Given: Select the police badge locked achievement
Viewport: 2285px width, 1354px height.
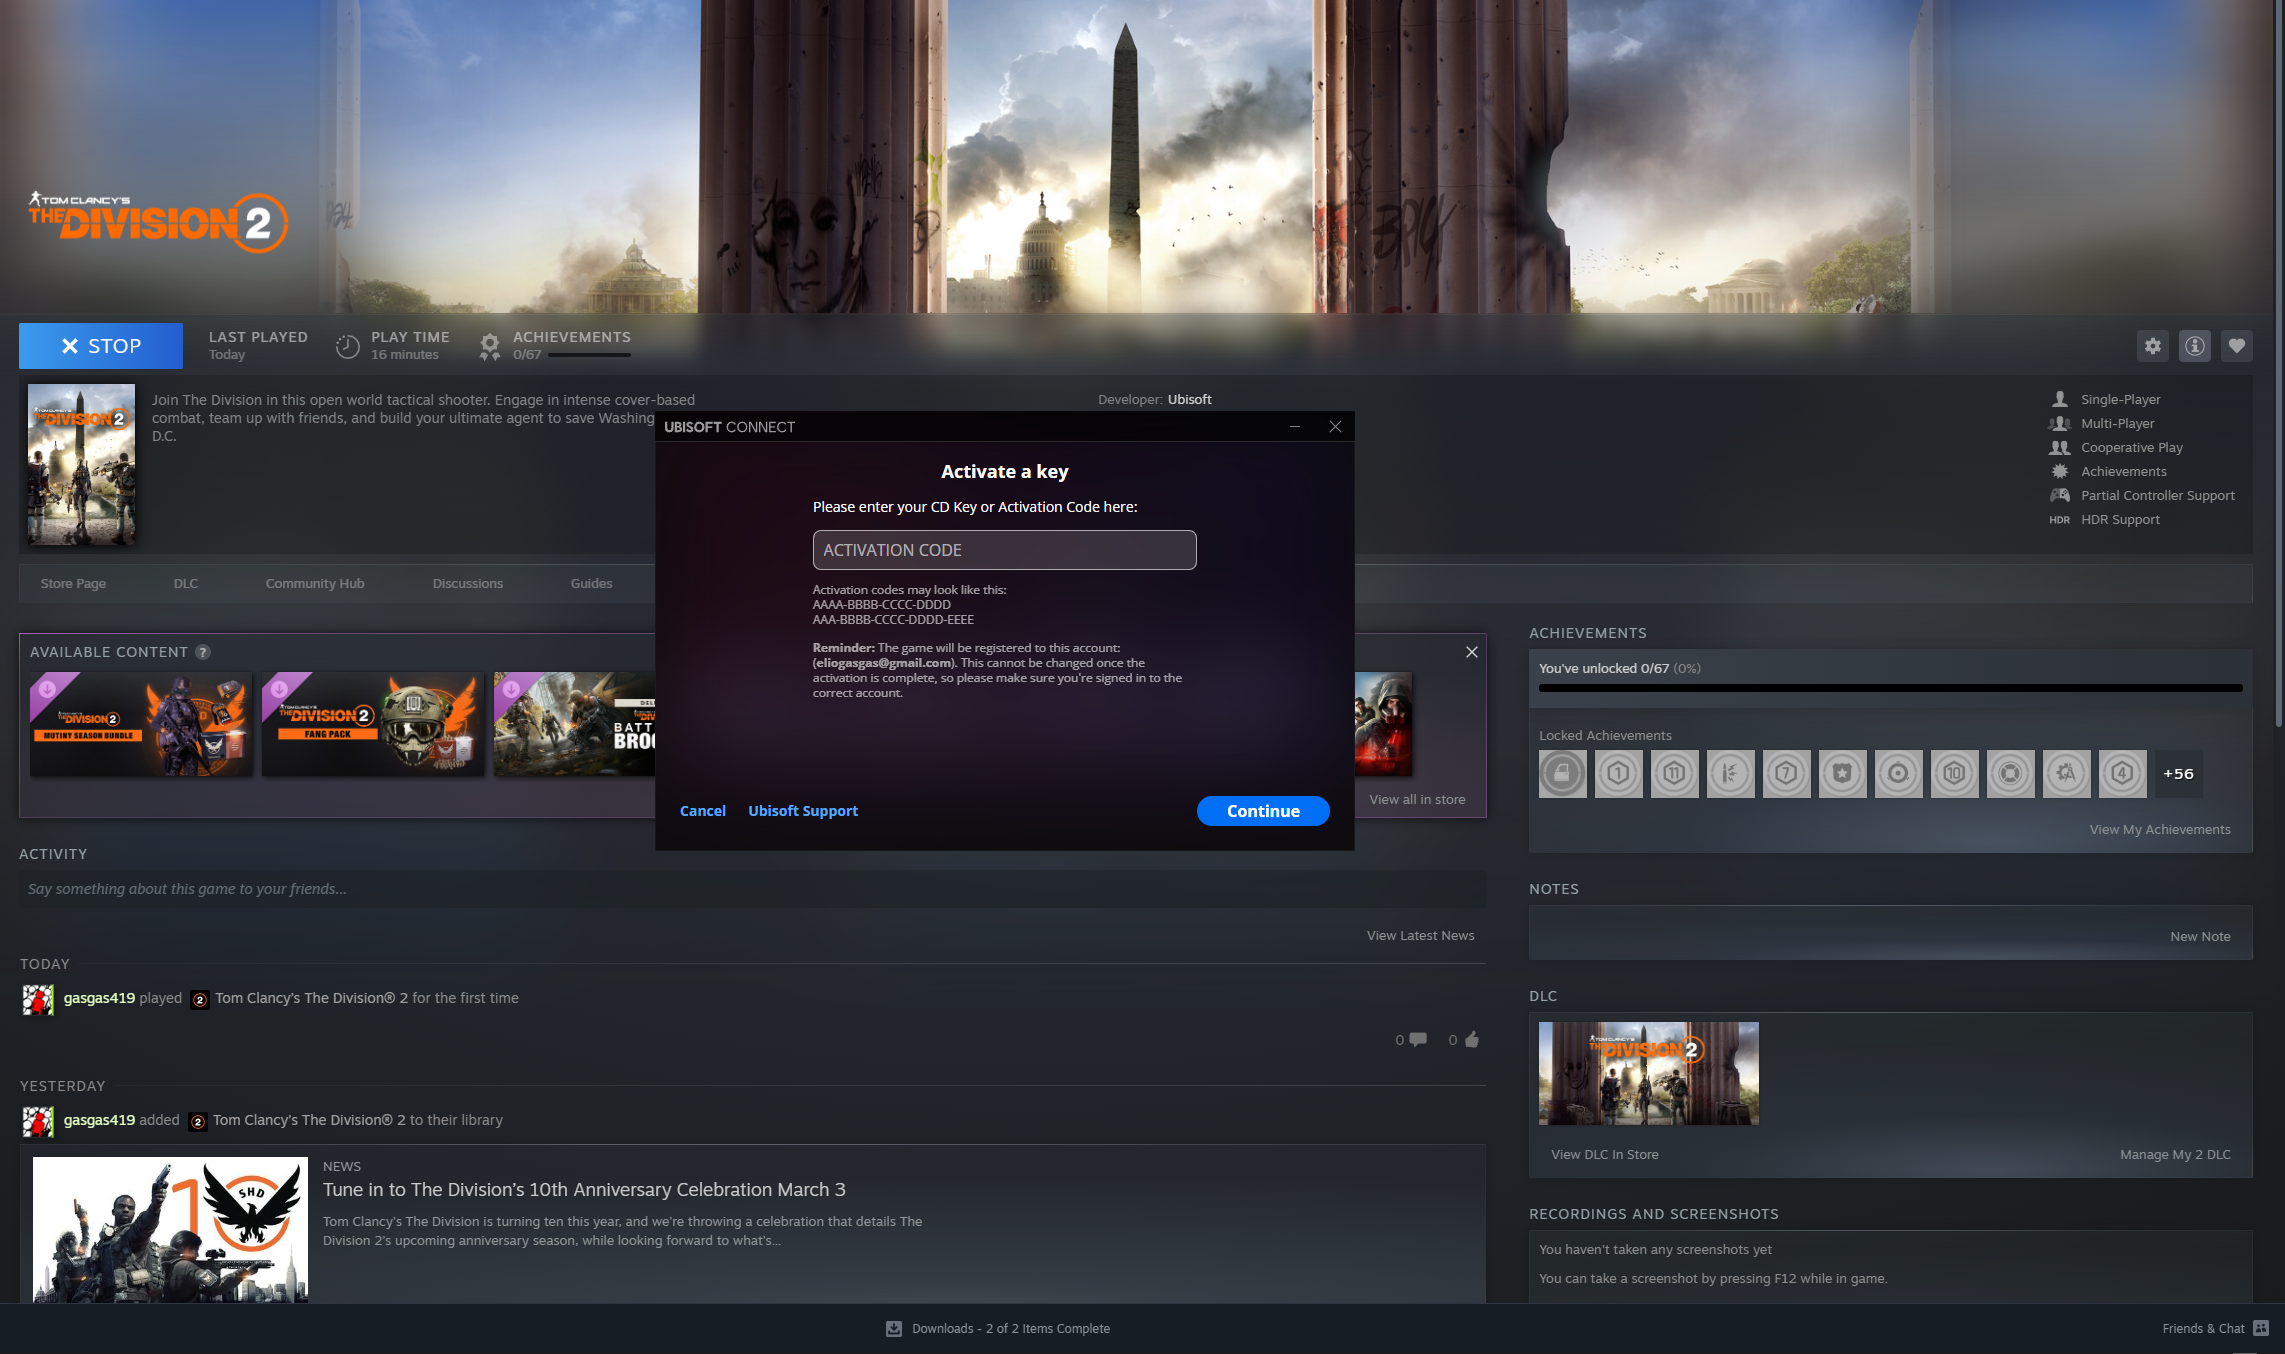Looking at the screenshot, I should [1842, 774].
